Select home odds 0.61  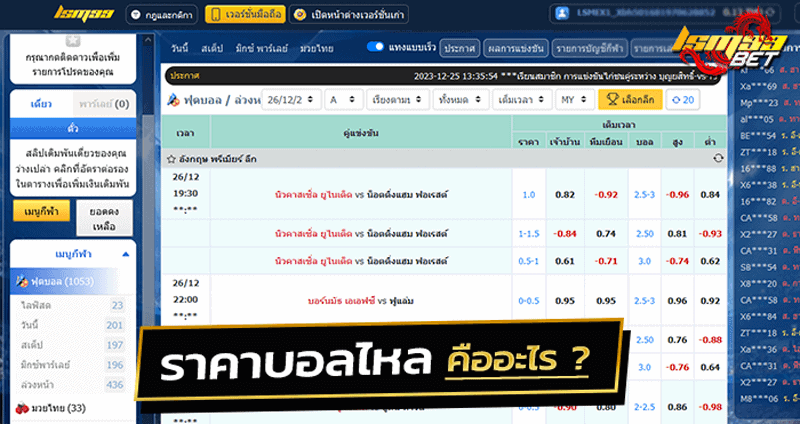click(565, 261)
